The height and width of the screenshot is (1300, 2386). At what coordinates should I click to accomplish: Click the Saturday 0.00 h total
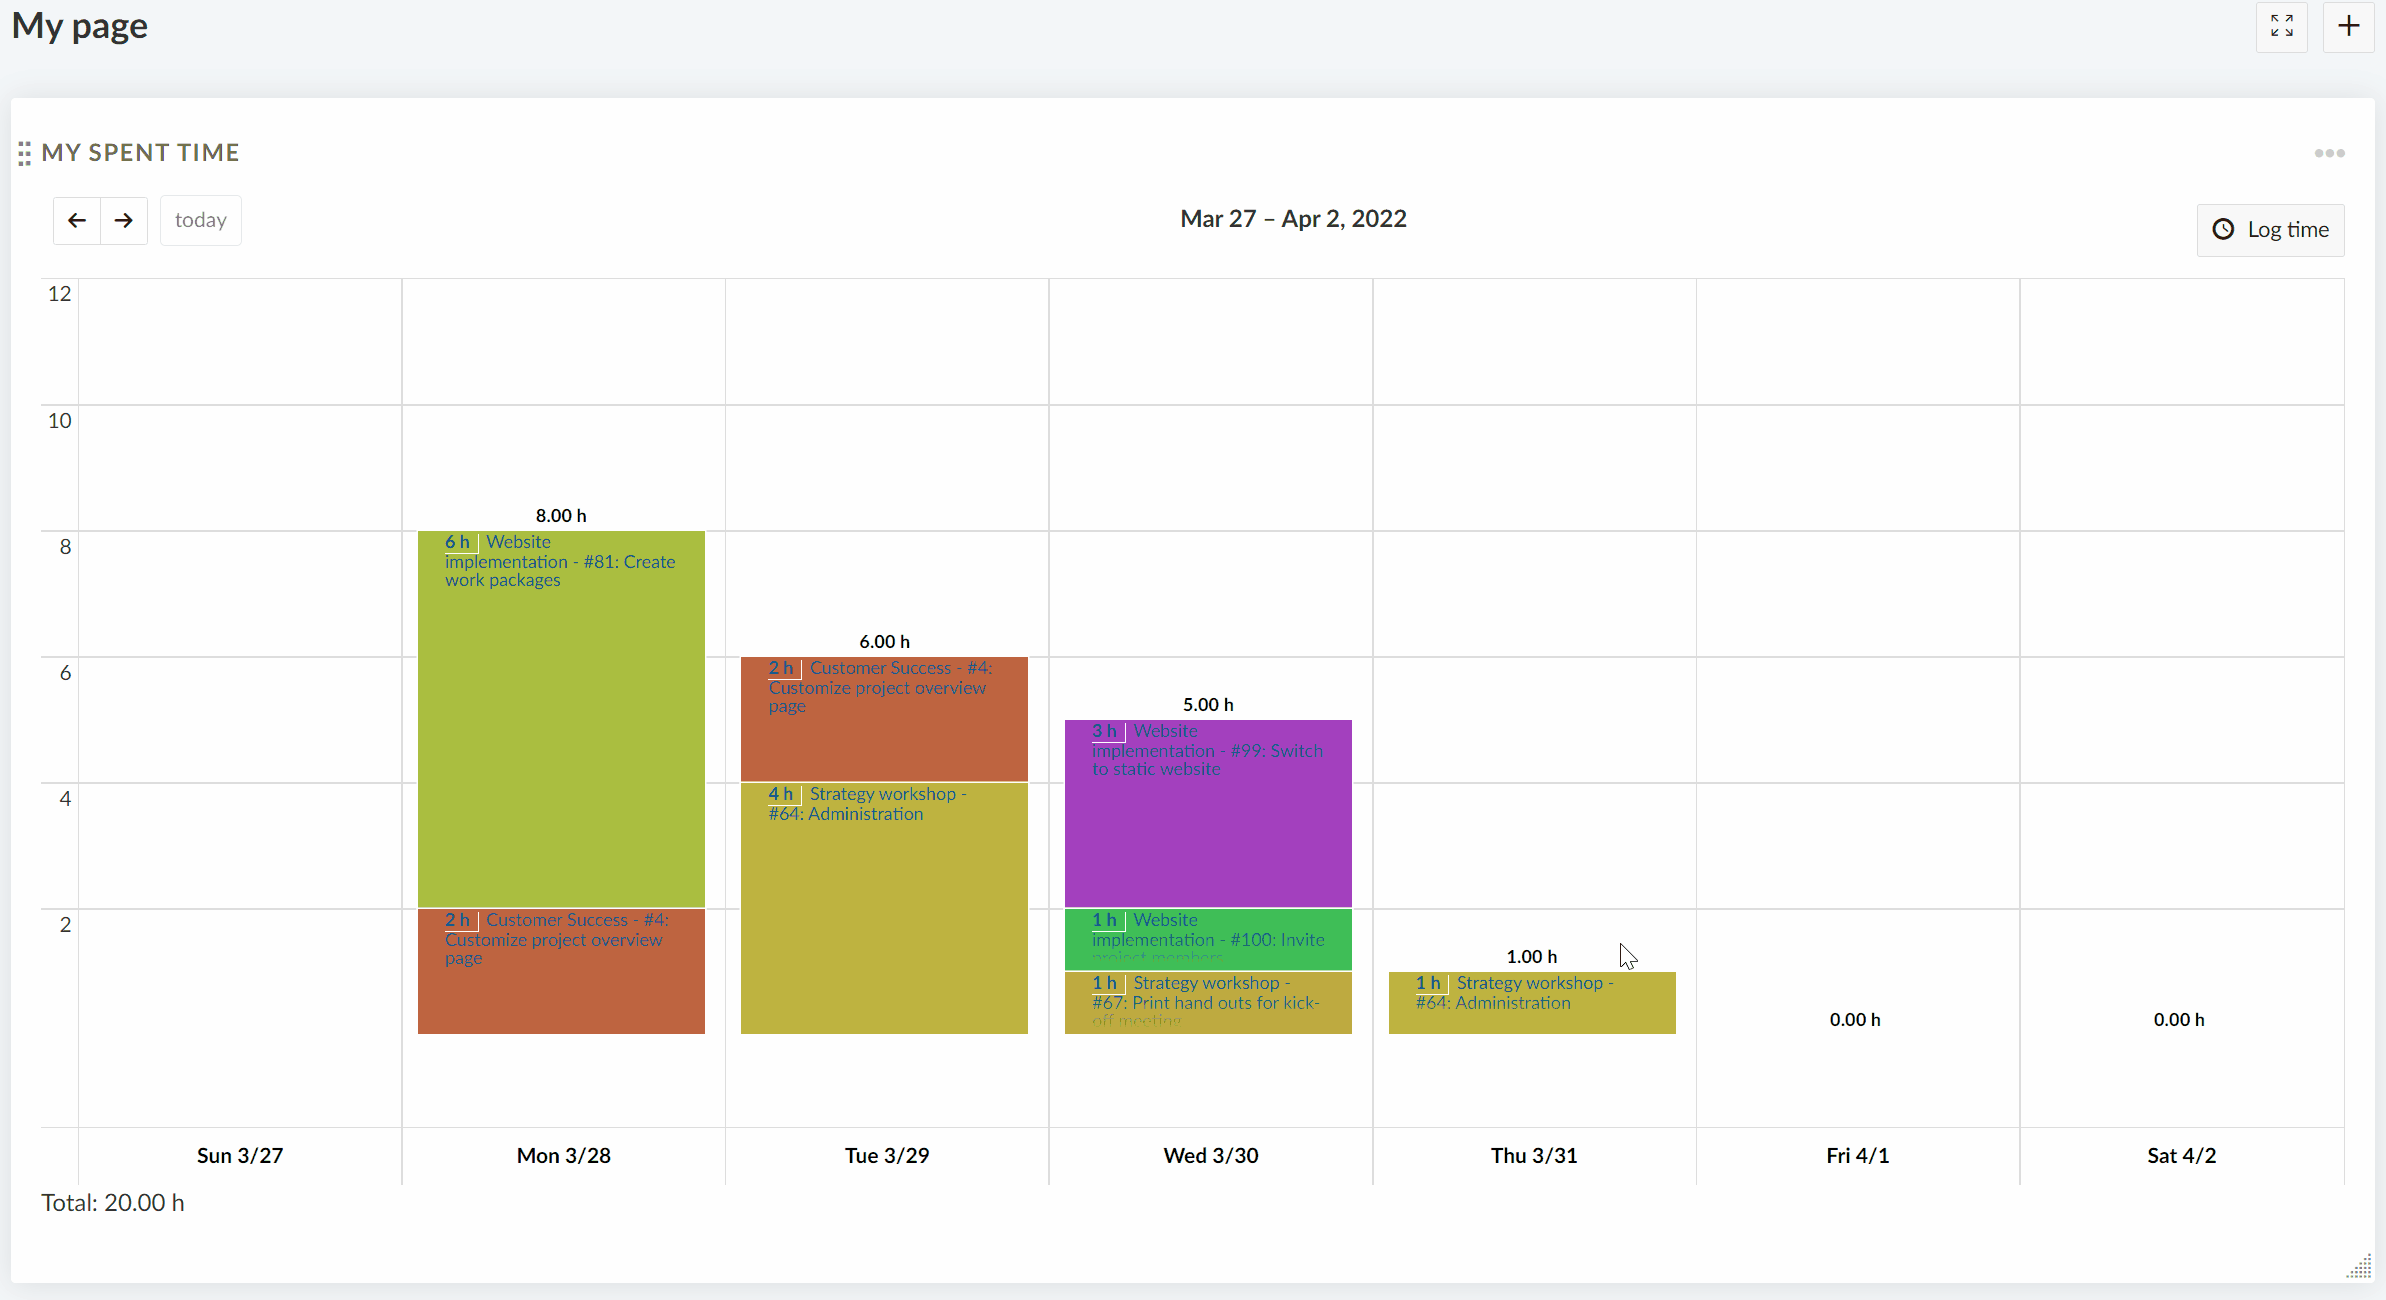coord(2179,1019)
